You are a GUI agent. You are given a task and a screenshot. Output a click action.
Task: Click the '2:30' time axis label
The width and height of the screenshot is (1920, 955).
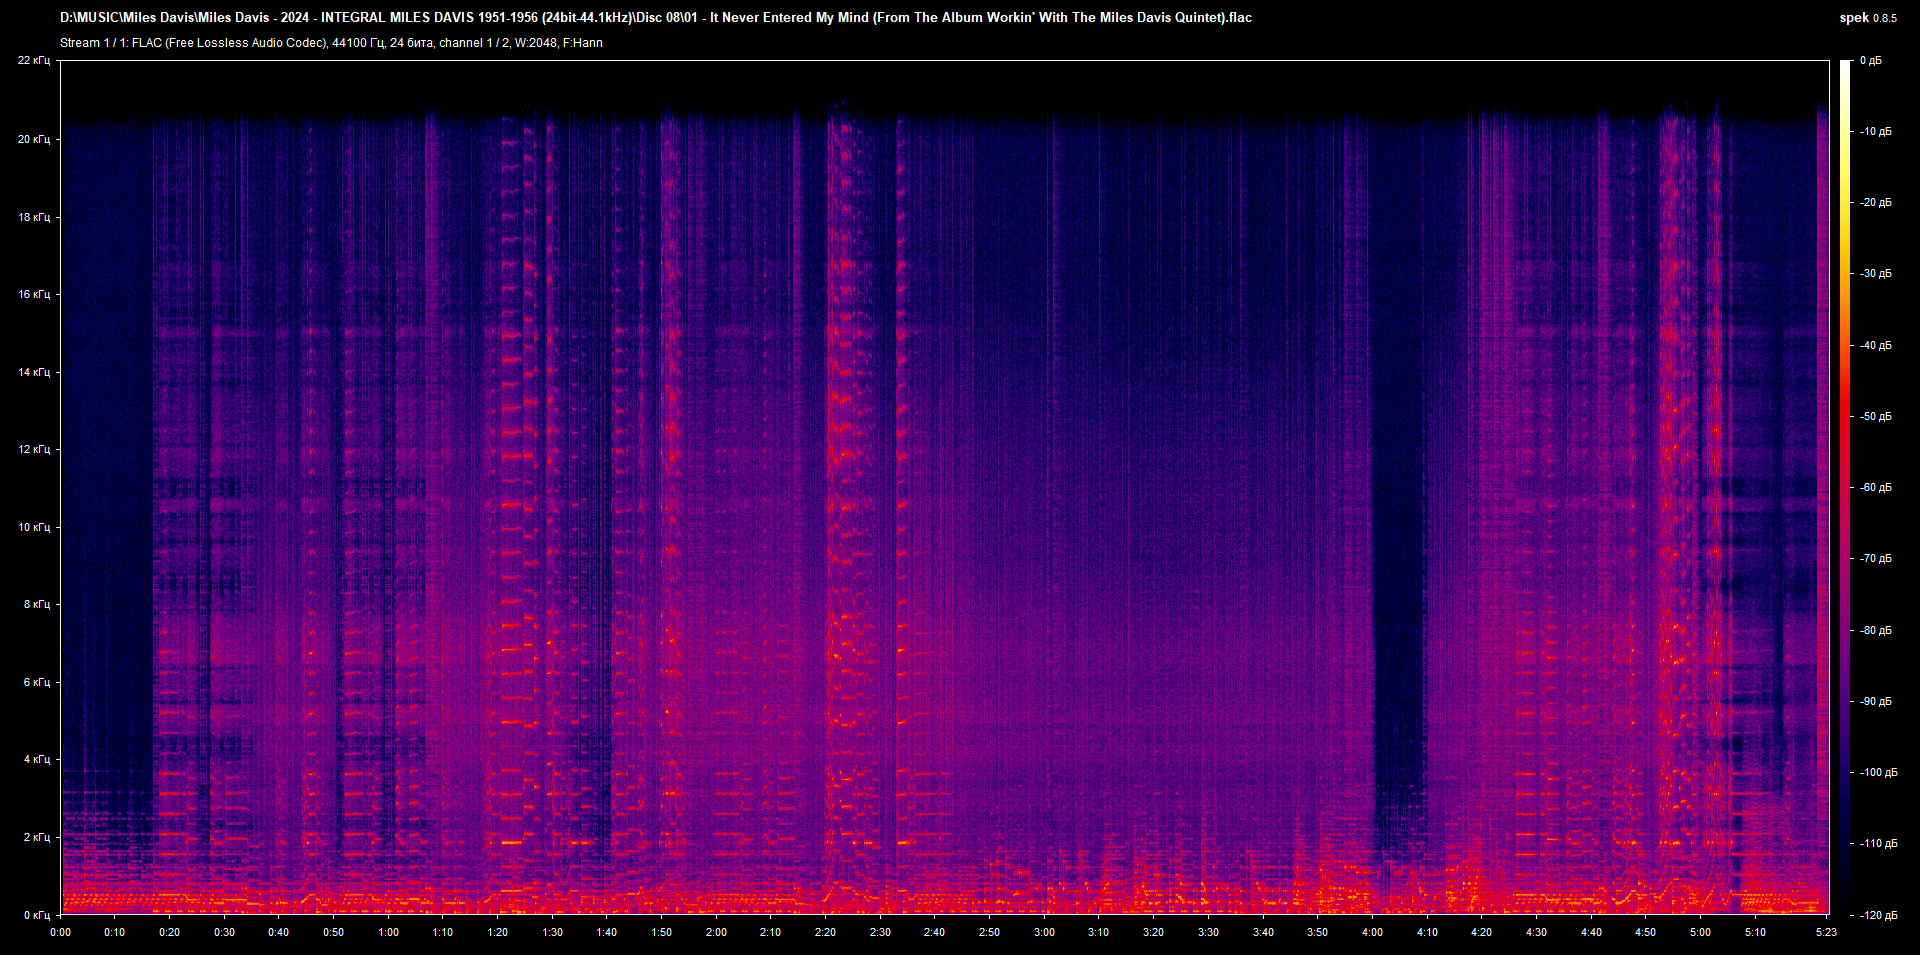click(x=880, y=932)
